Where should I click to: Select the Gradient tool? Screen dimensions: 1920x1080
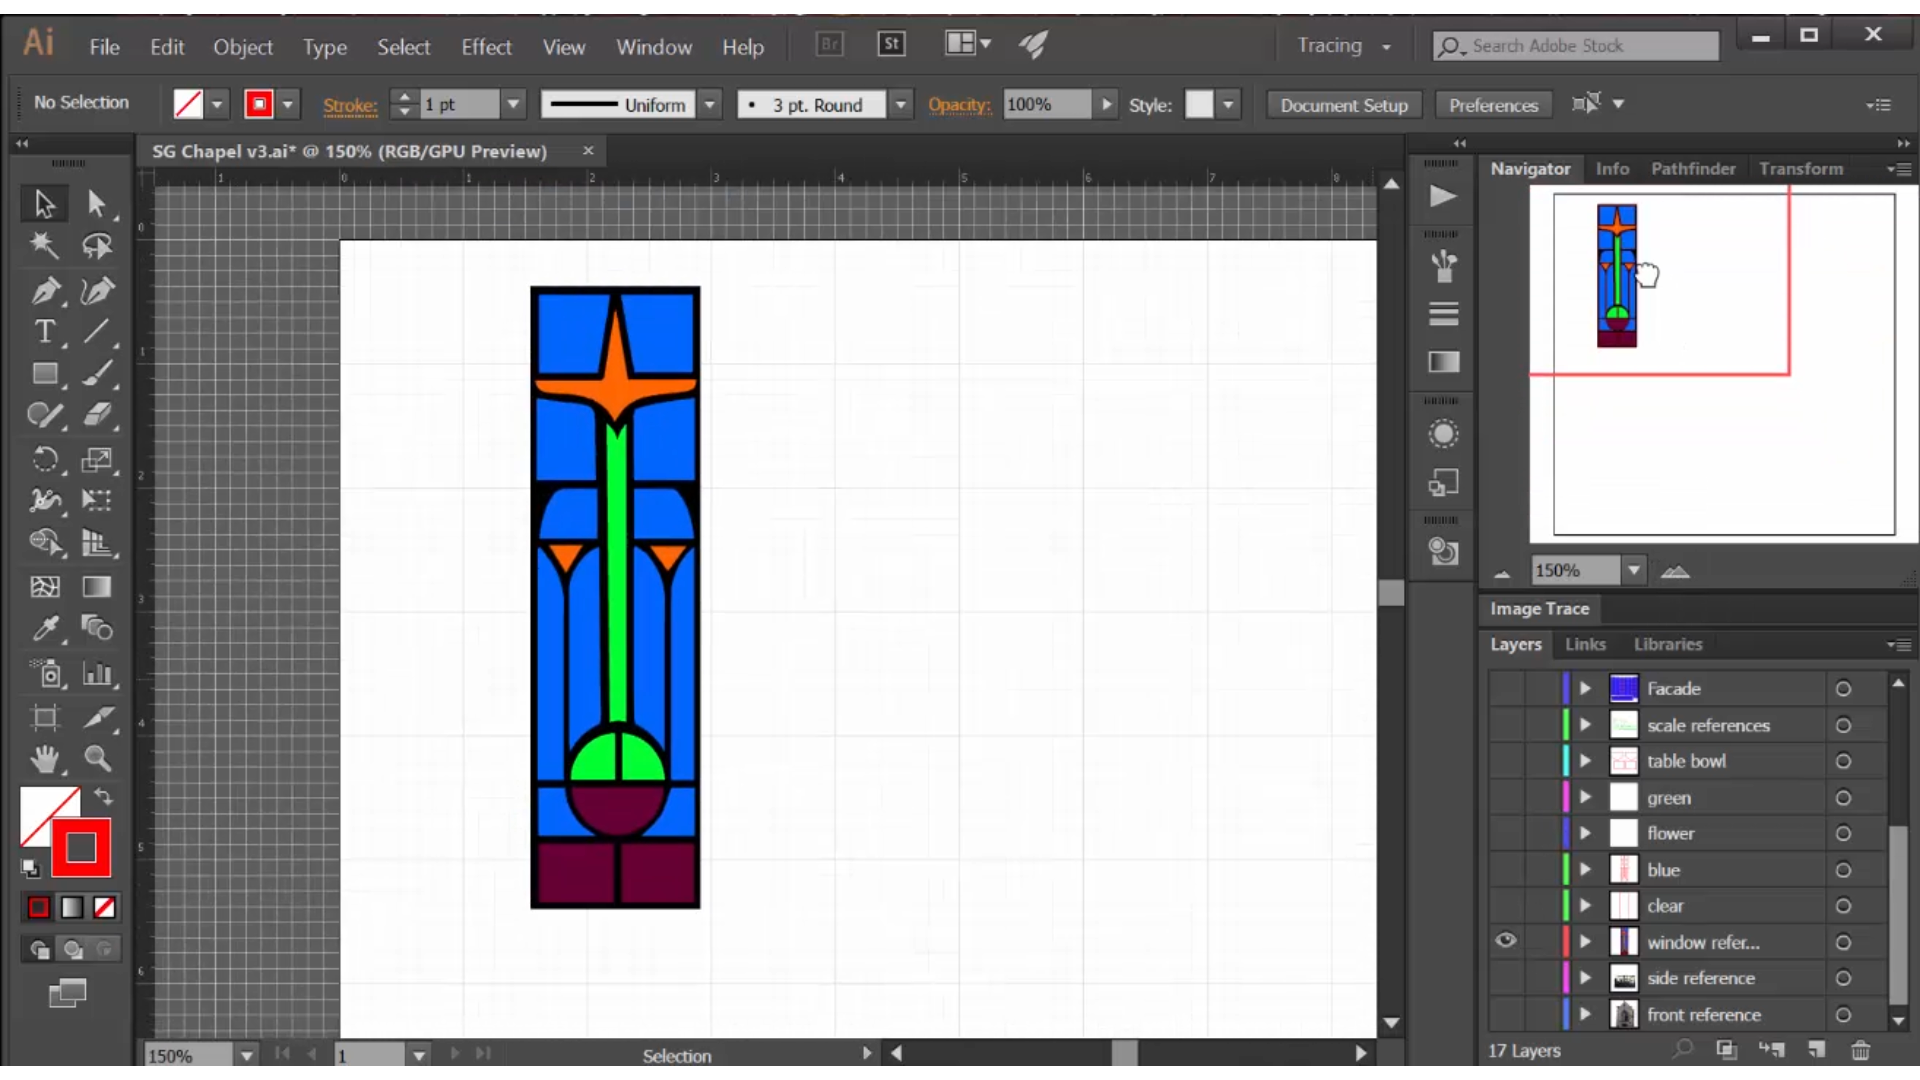(x=97, y=587)
